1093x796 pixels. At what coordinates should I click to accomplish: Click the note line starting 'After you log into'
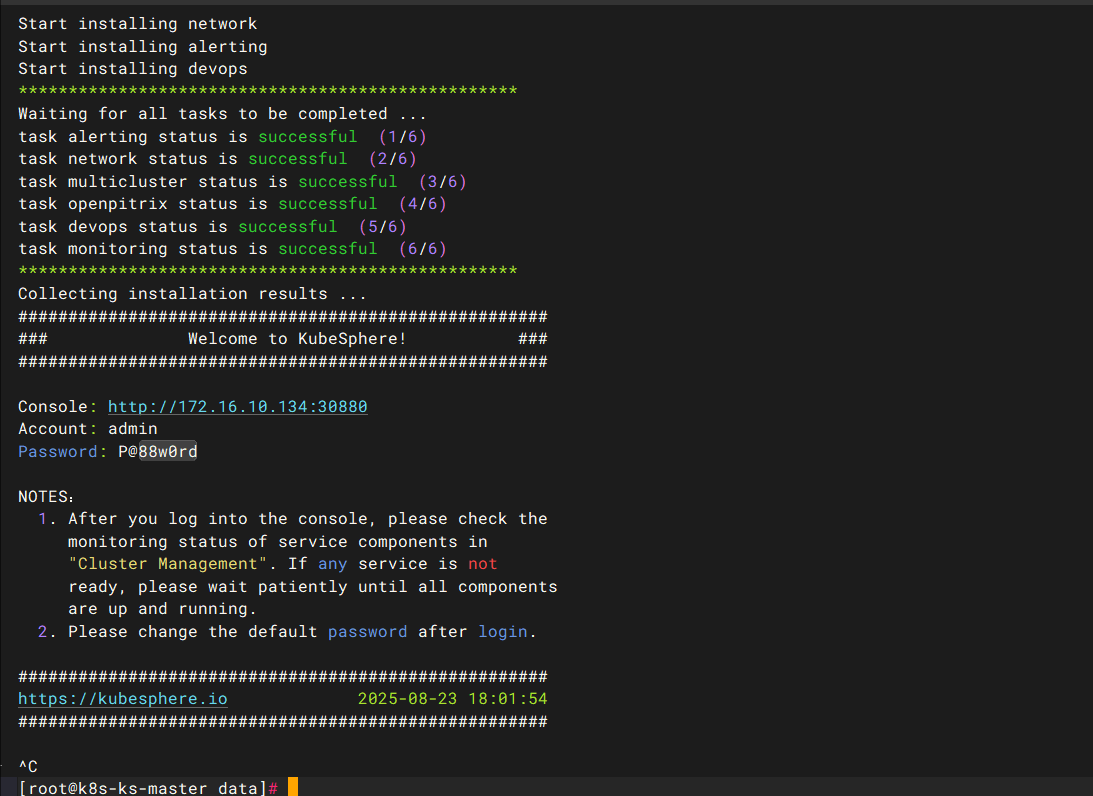click(307, 519)
